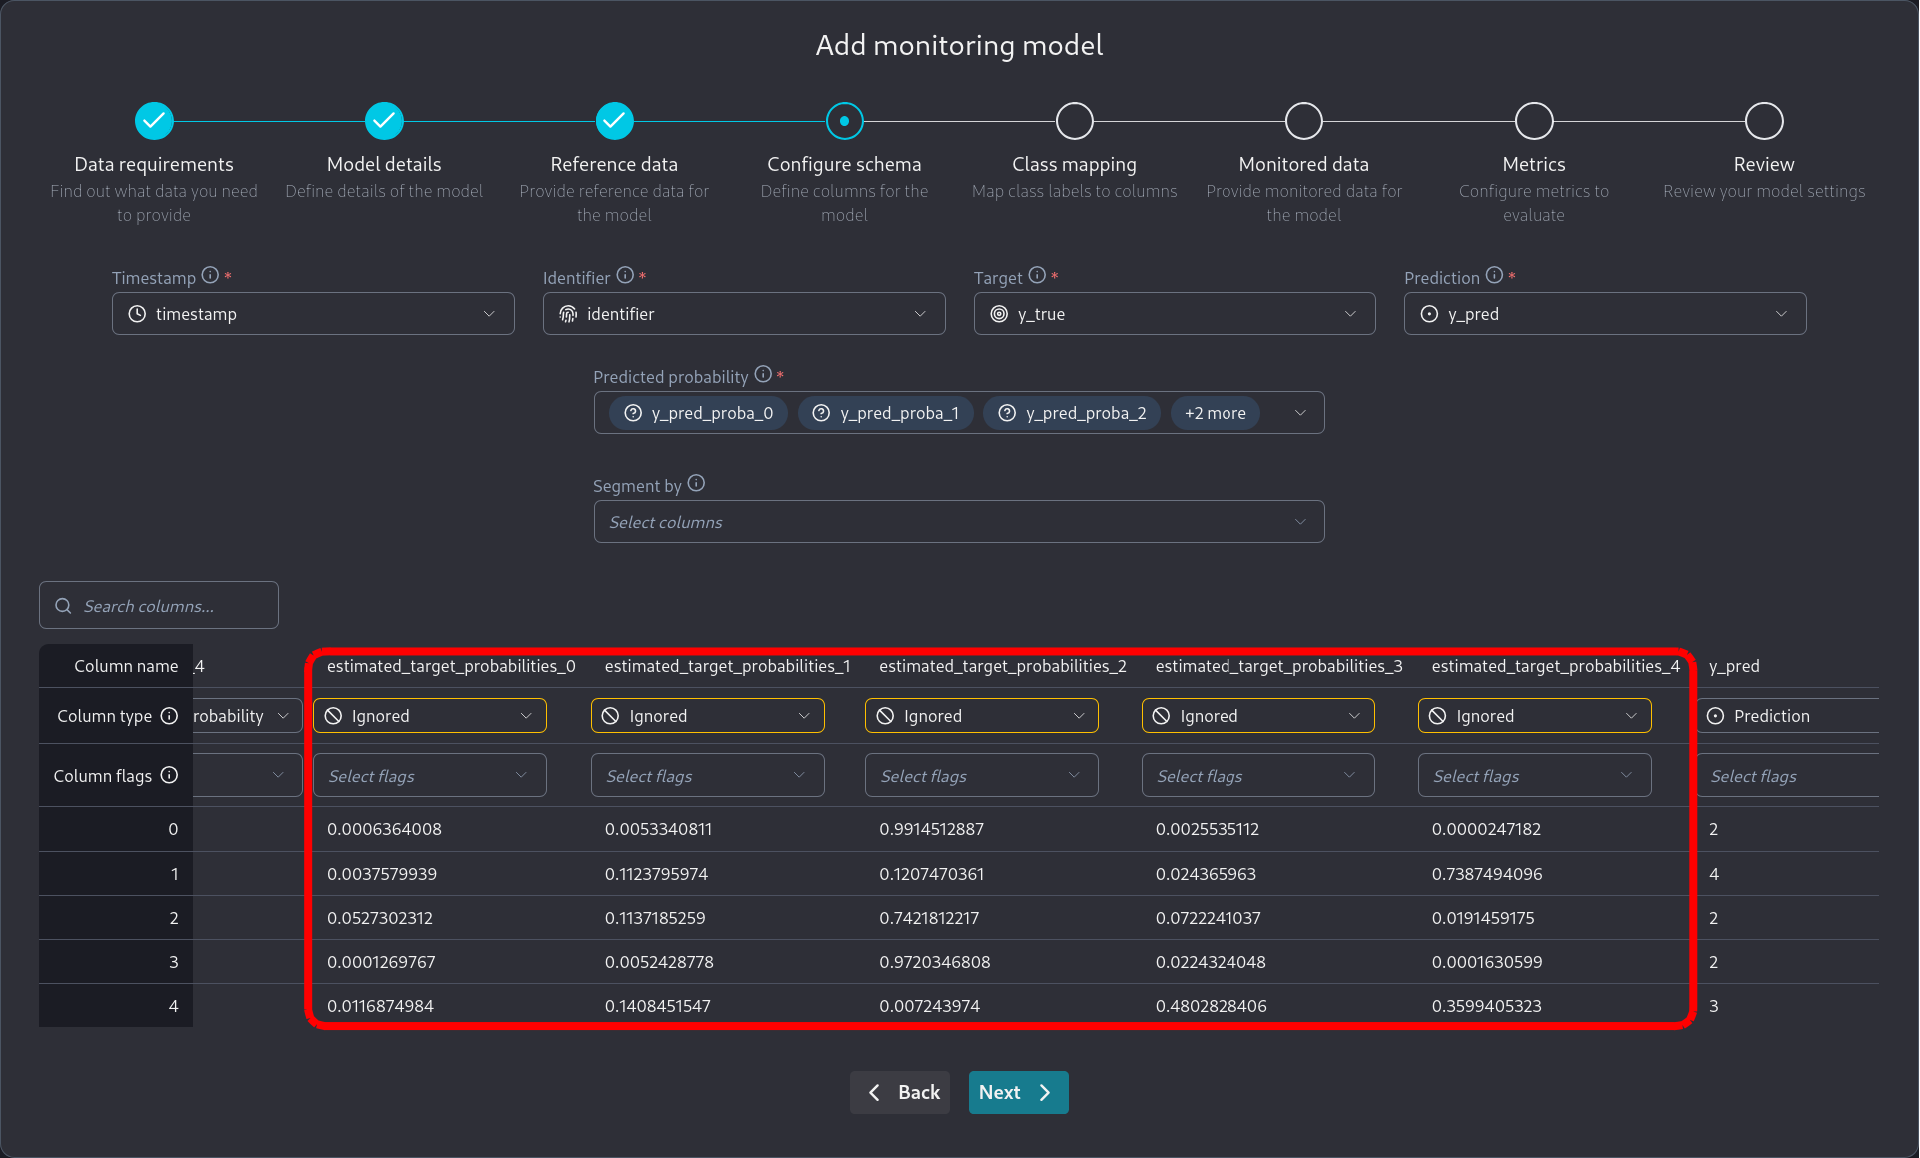Go to completed Model details step
Viewport: 1920px width, 1158px height.
click(384, 121)
